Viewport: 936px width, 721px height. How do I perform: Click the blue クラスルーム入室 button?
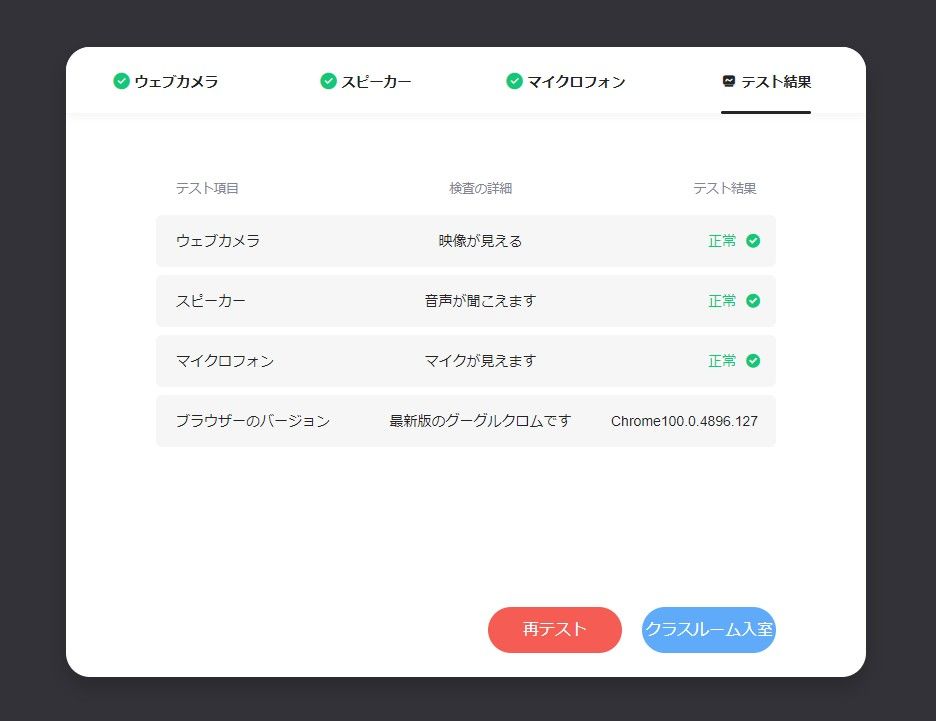[x=708, y=630]
